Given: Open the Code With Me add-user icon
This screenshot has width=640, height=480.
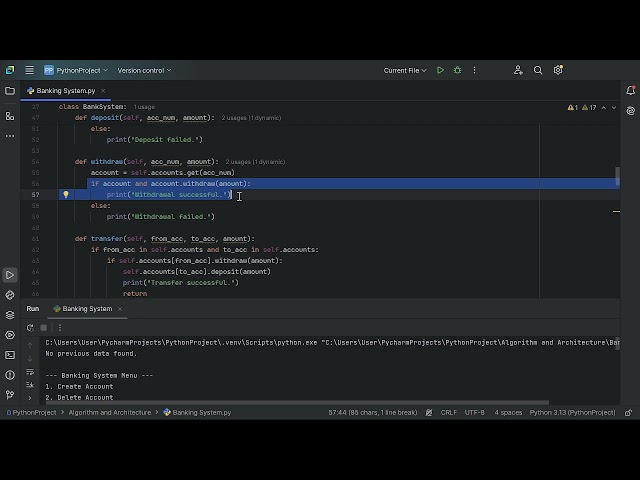Looking at the screenshot, I should (x=518, y=70).
